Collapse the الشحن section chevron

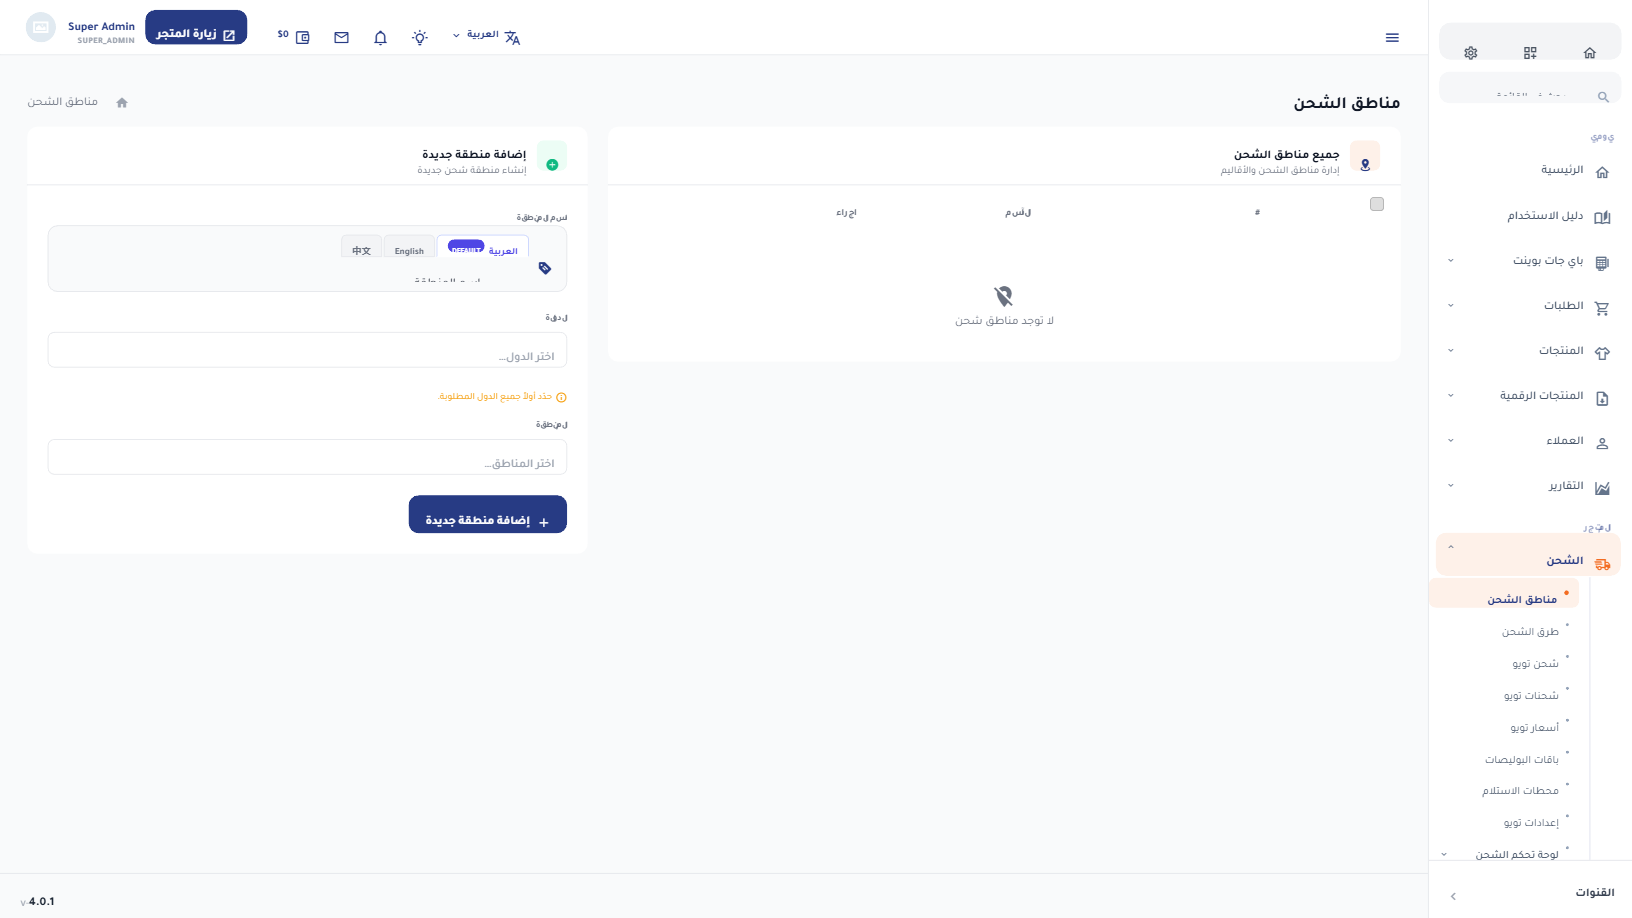point(1451,547)
